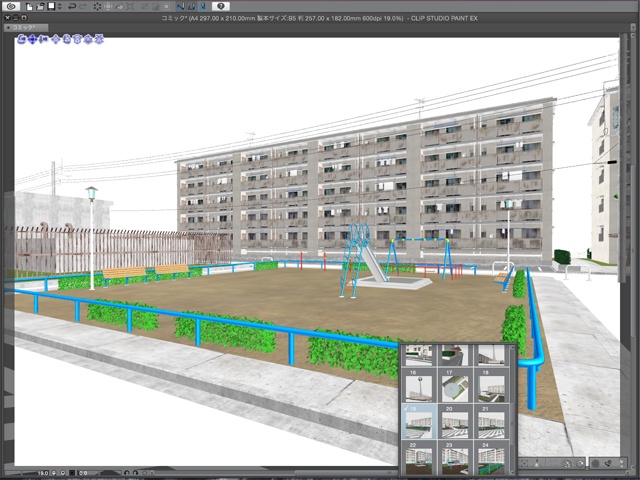Click the textured sphere launcher icon
Screen dimensions: 640x480
[596, 463]
